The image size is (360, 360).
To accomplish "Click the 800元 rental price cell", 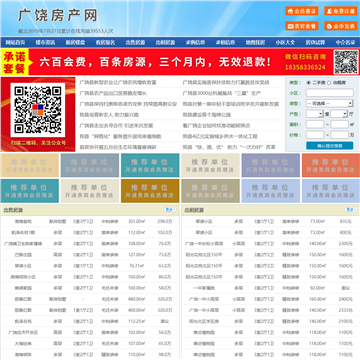I will point(346,232).
